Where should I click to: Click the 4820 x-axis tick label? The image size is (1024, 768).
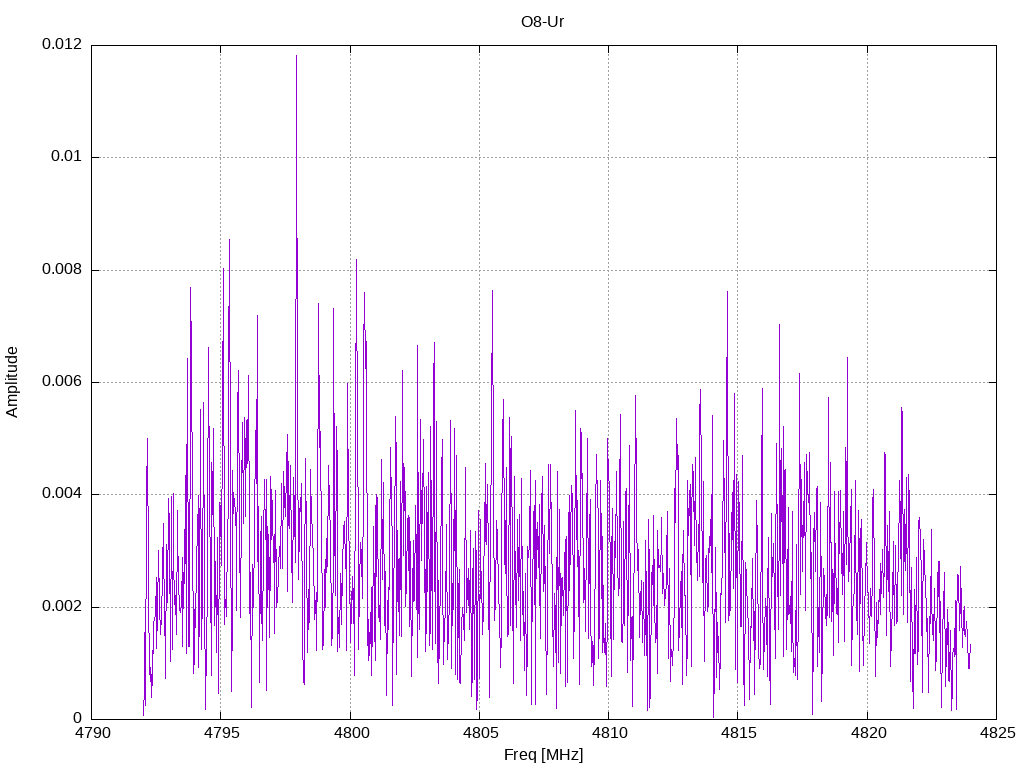[868, 733]
